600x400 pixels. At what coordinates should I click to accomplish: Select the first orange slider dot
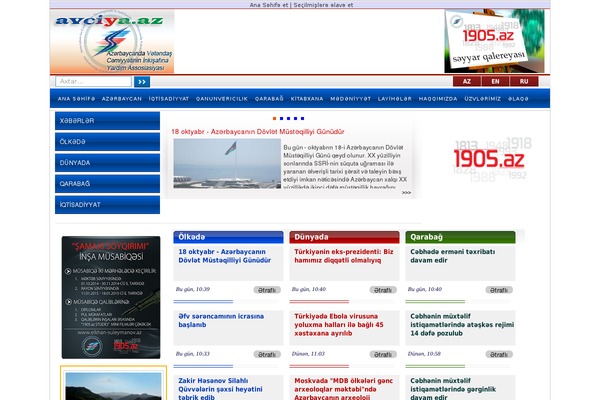pos(274,119)
